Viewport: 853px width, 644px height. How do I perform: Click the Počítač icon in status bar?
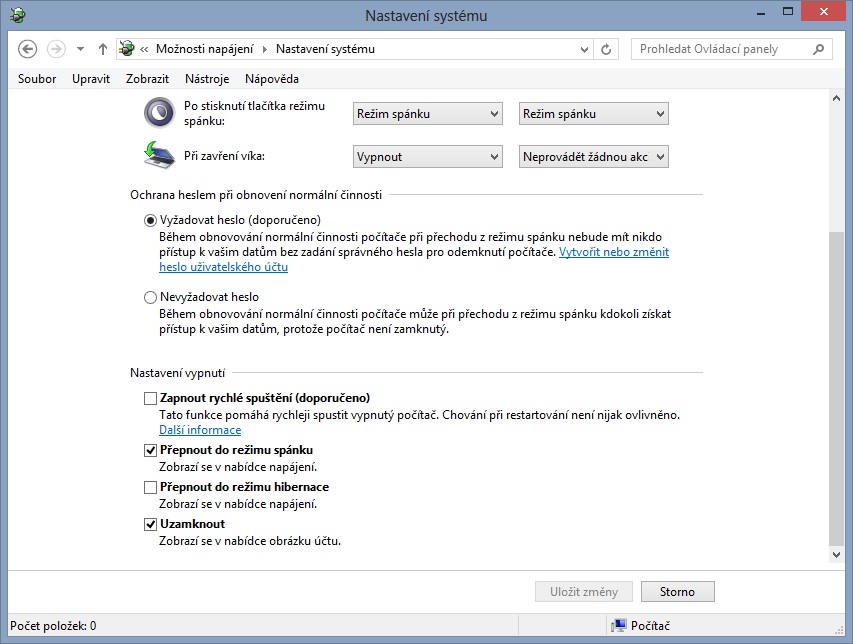point(619,626)
